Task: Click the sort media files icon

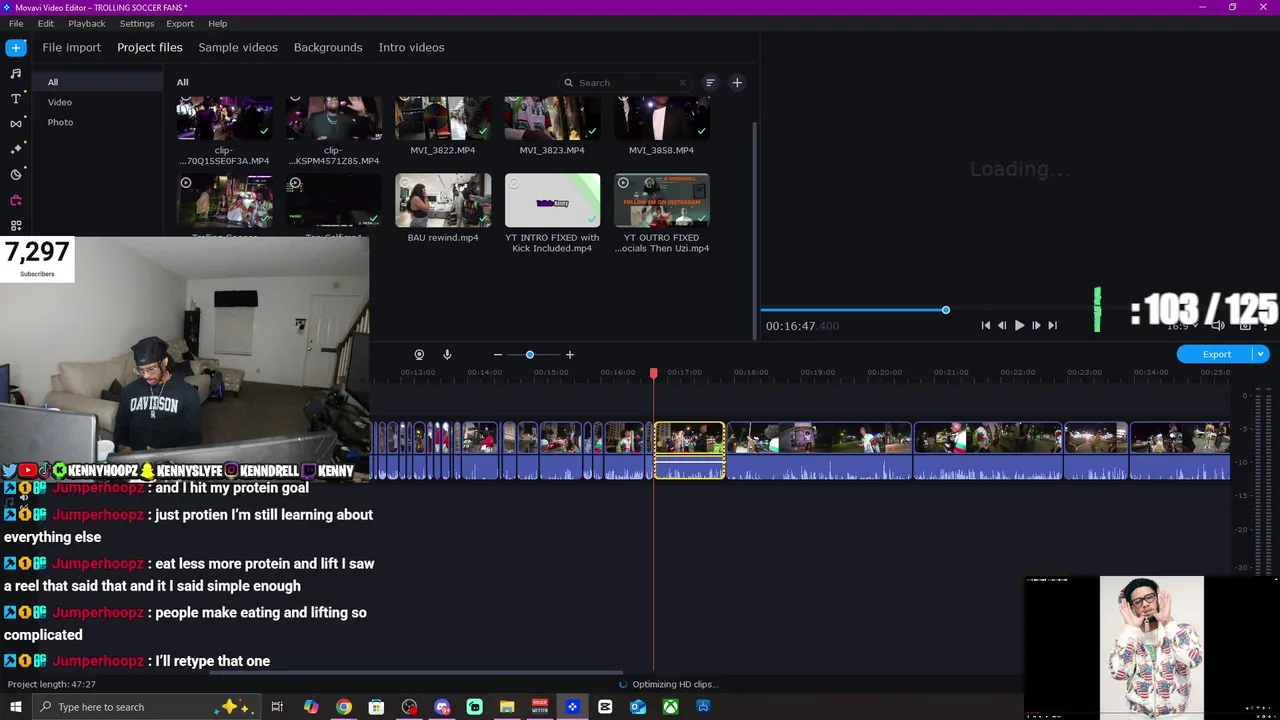Action: pyautogui.click(x=710, y=83)
